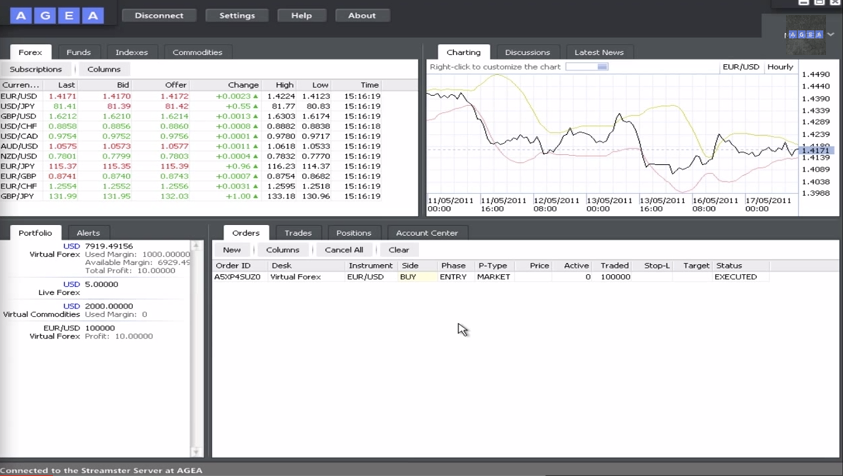Screen dimensions: 843x476
Task: Click the EUR/USD change up-arrow indicator
Action: point(255,96)
